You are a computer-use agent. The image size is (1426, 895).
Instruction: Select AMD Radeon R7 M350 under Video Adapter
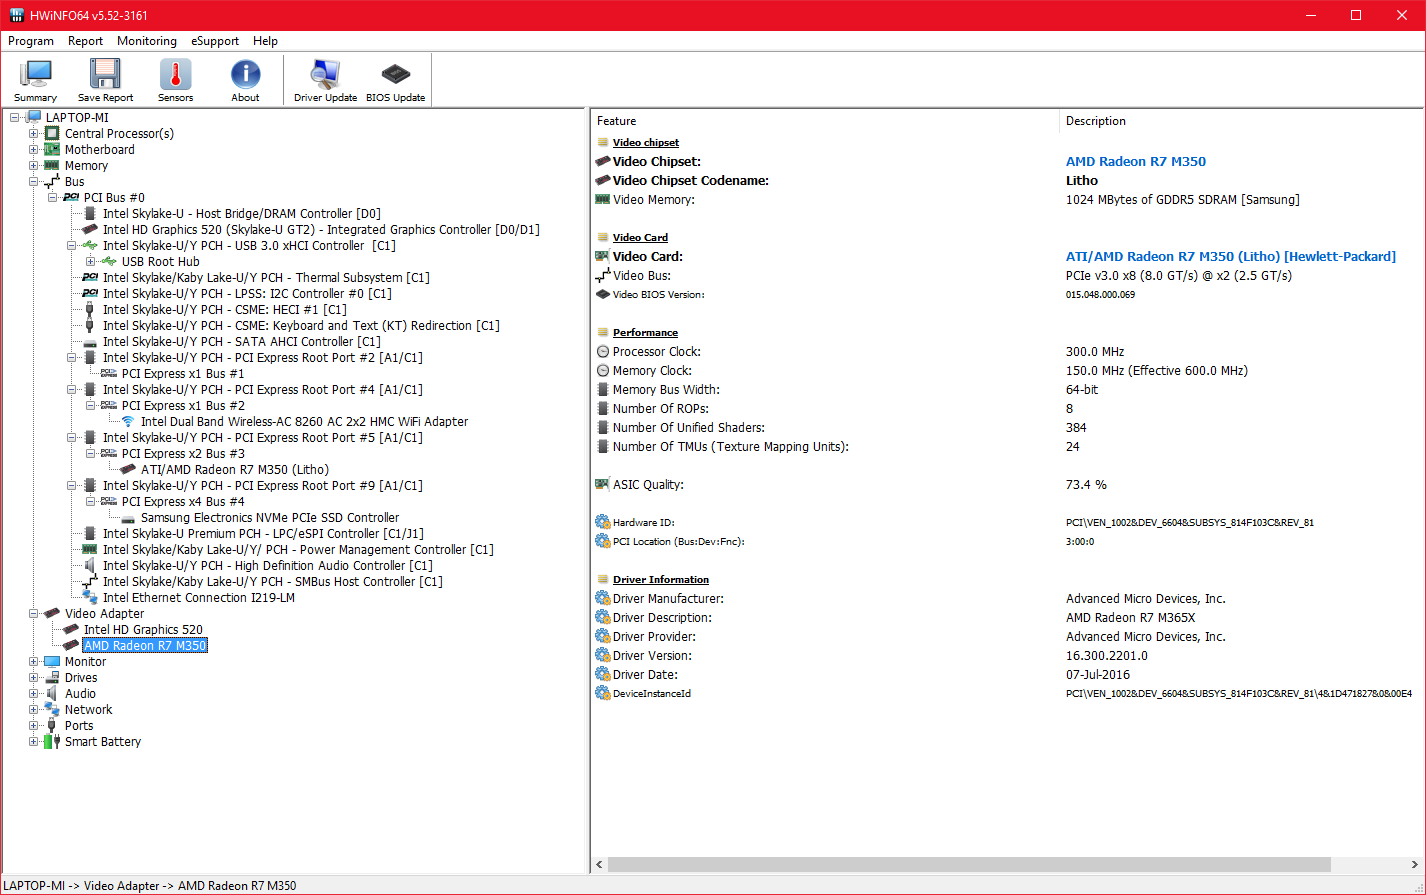coord(145,645)
